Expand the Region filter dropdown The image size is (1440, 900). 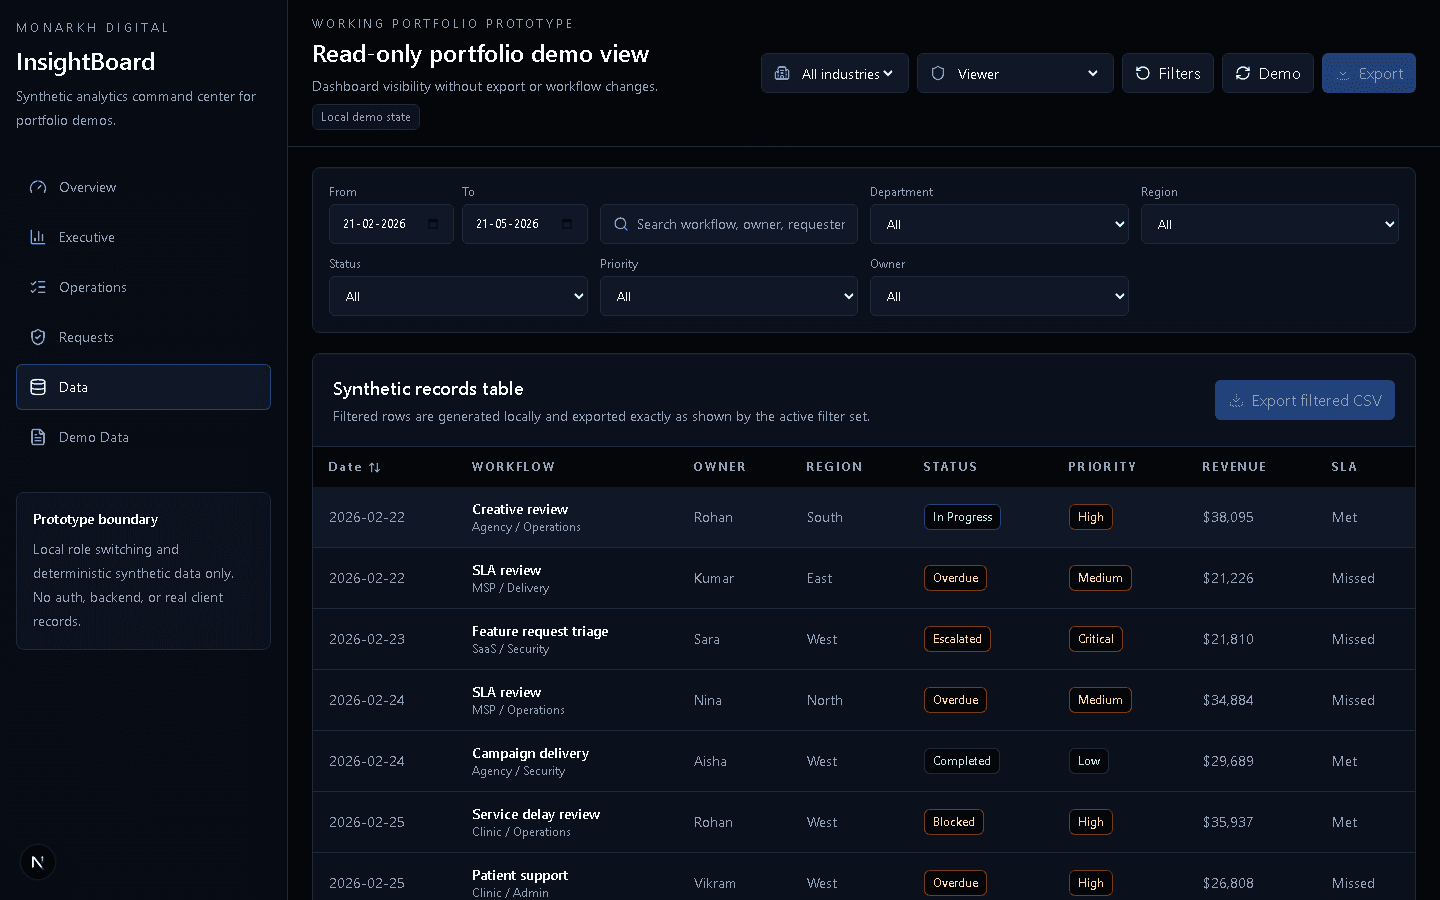pos(1270,224)
